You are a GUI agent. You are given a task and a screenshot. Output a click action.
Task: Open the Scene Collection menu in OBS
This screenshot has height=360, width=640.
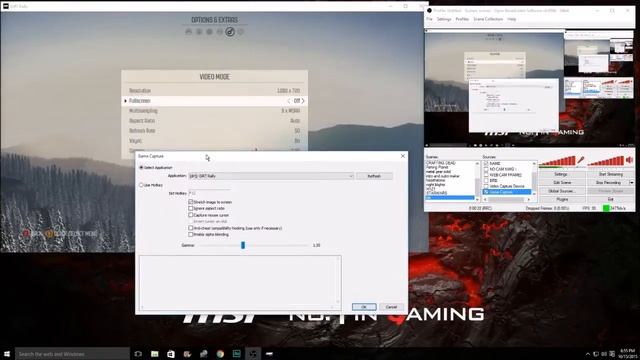click(488, 19)
